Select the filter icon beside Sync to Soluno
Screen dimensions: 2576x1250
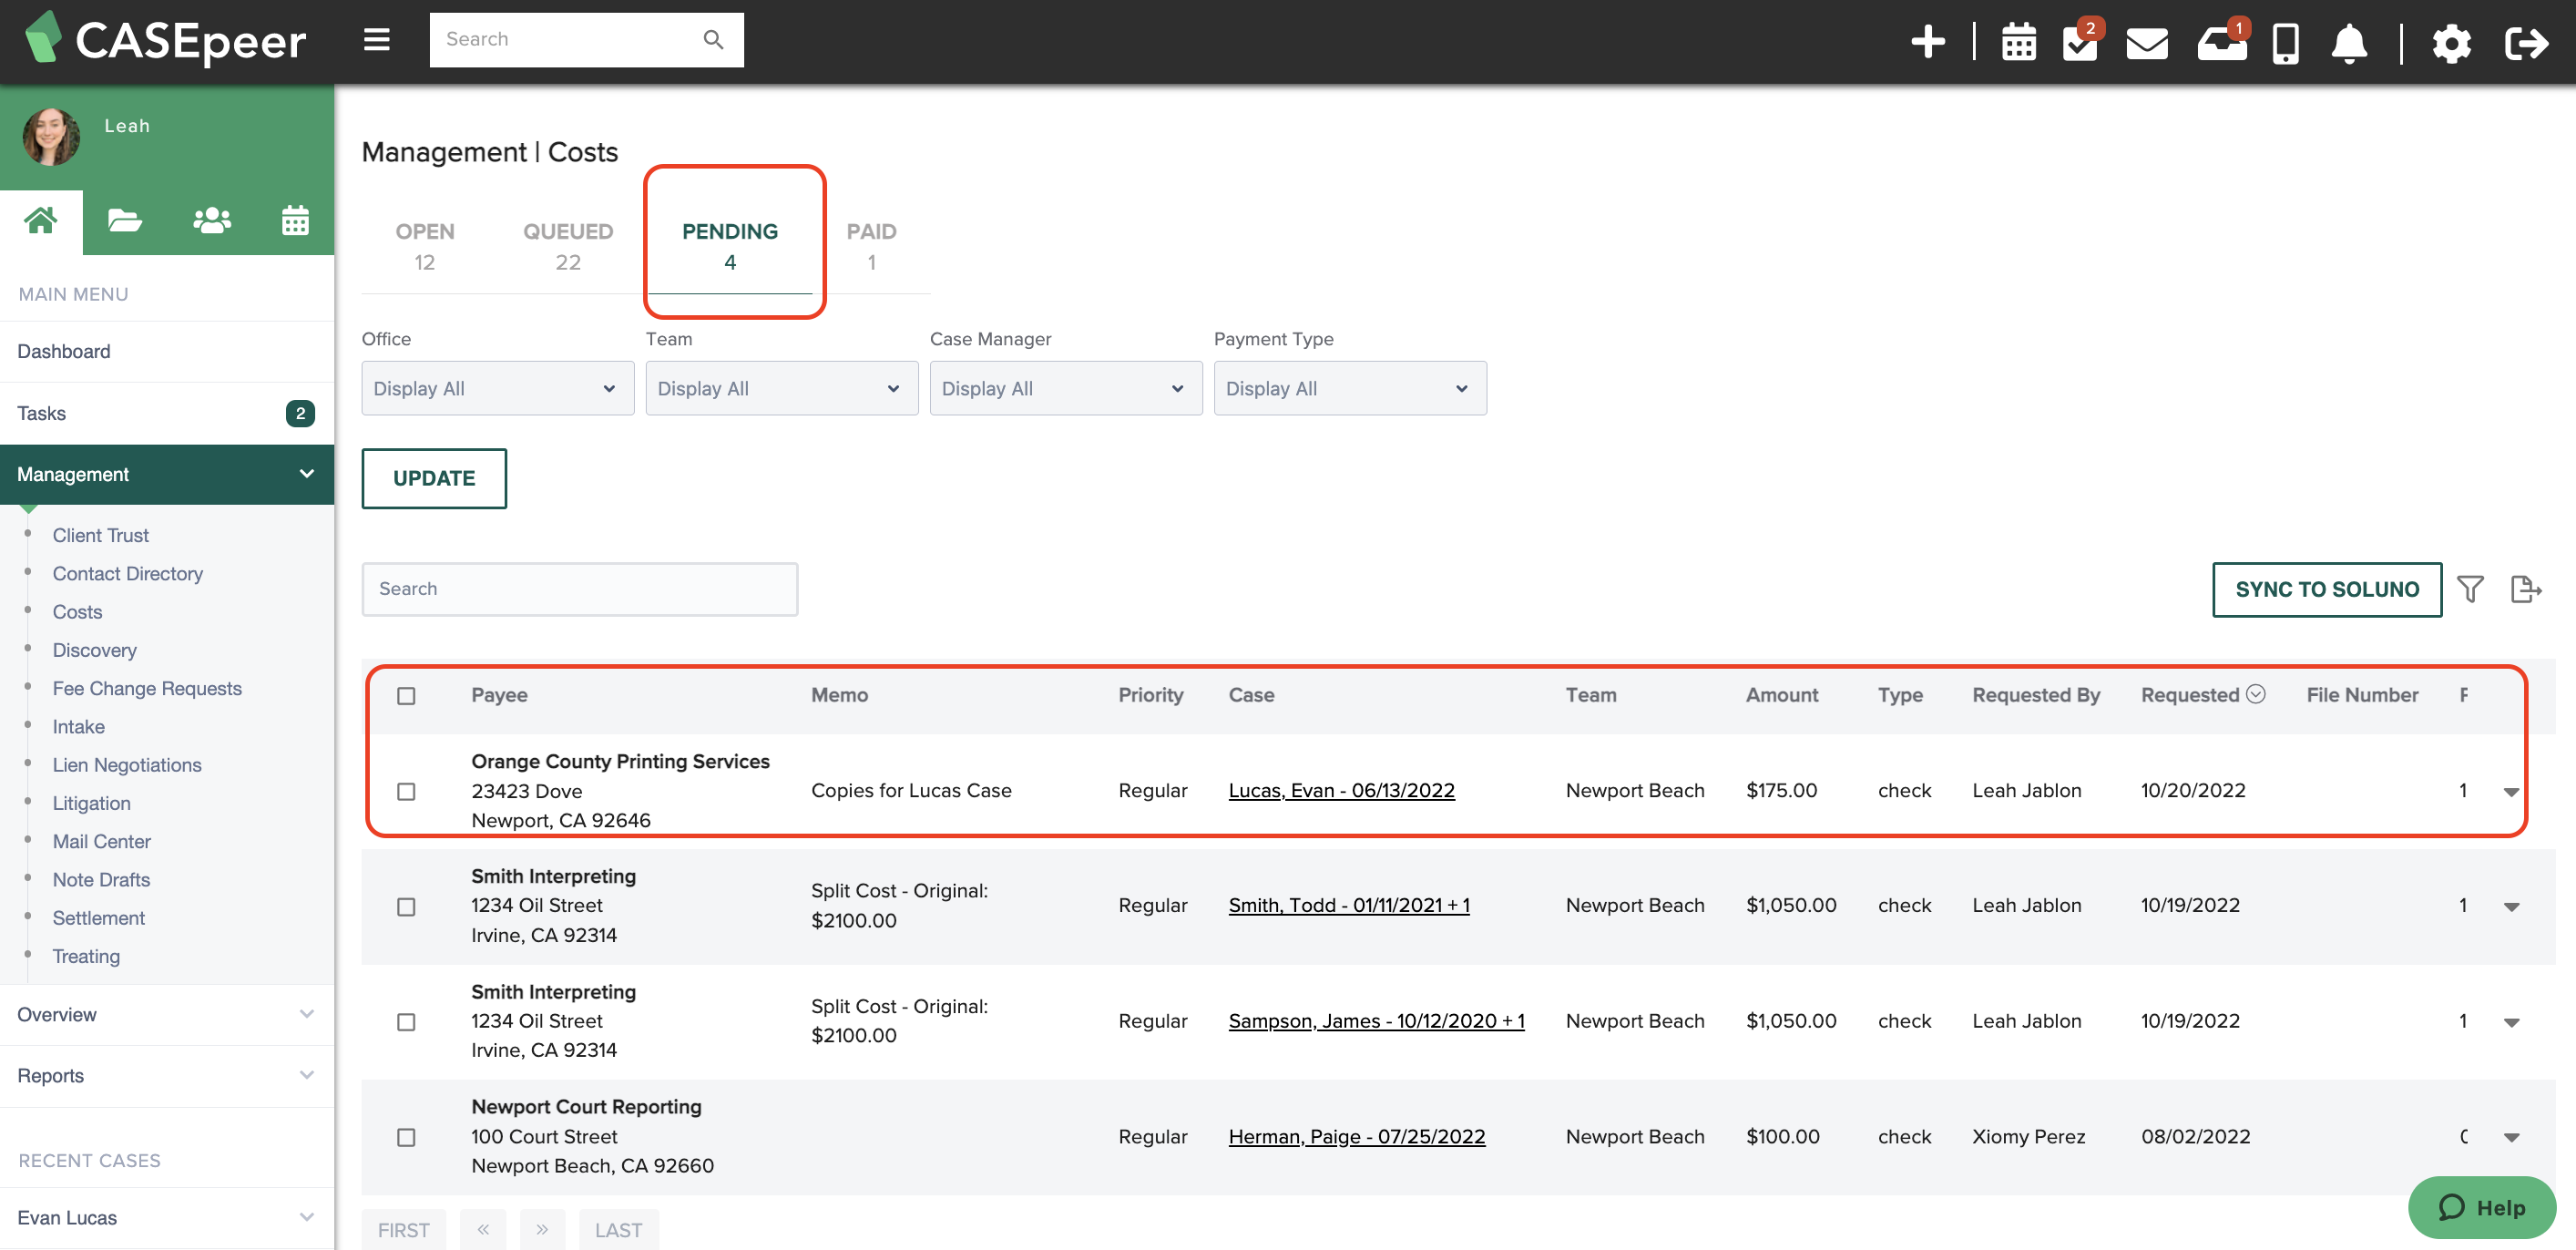(x=2471, y=589)
